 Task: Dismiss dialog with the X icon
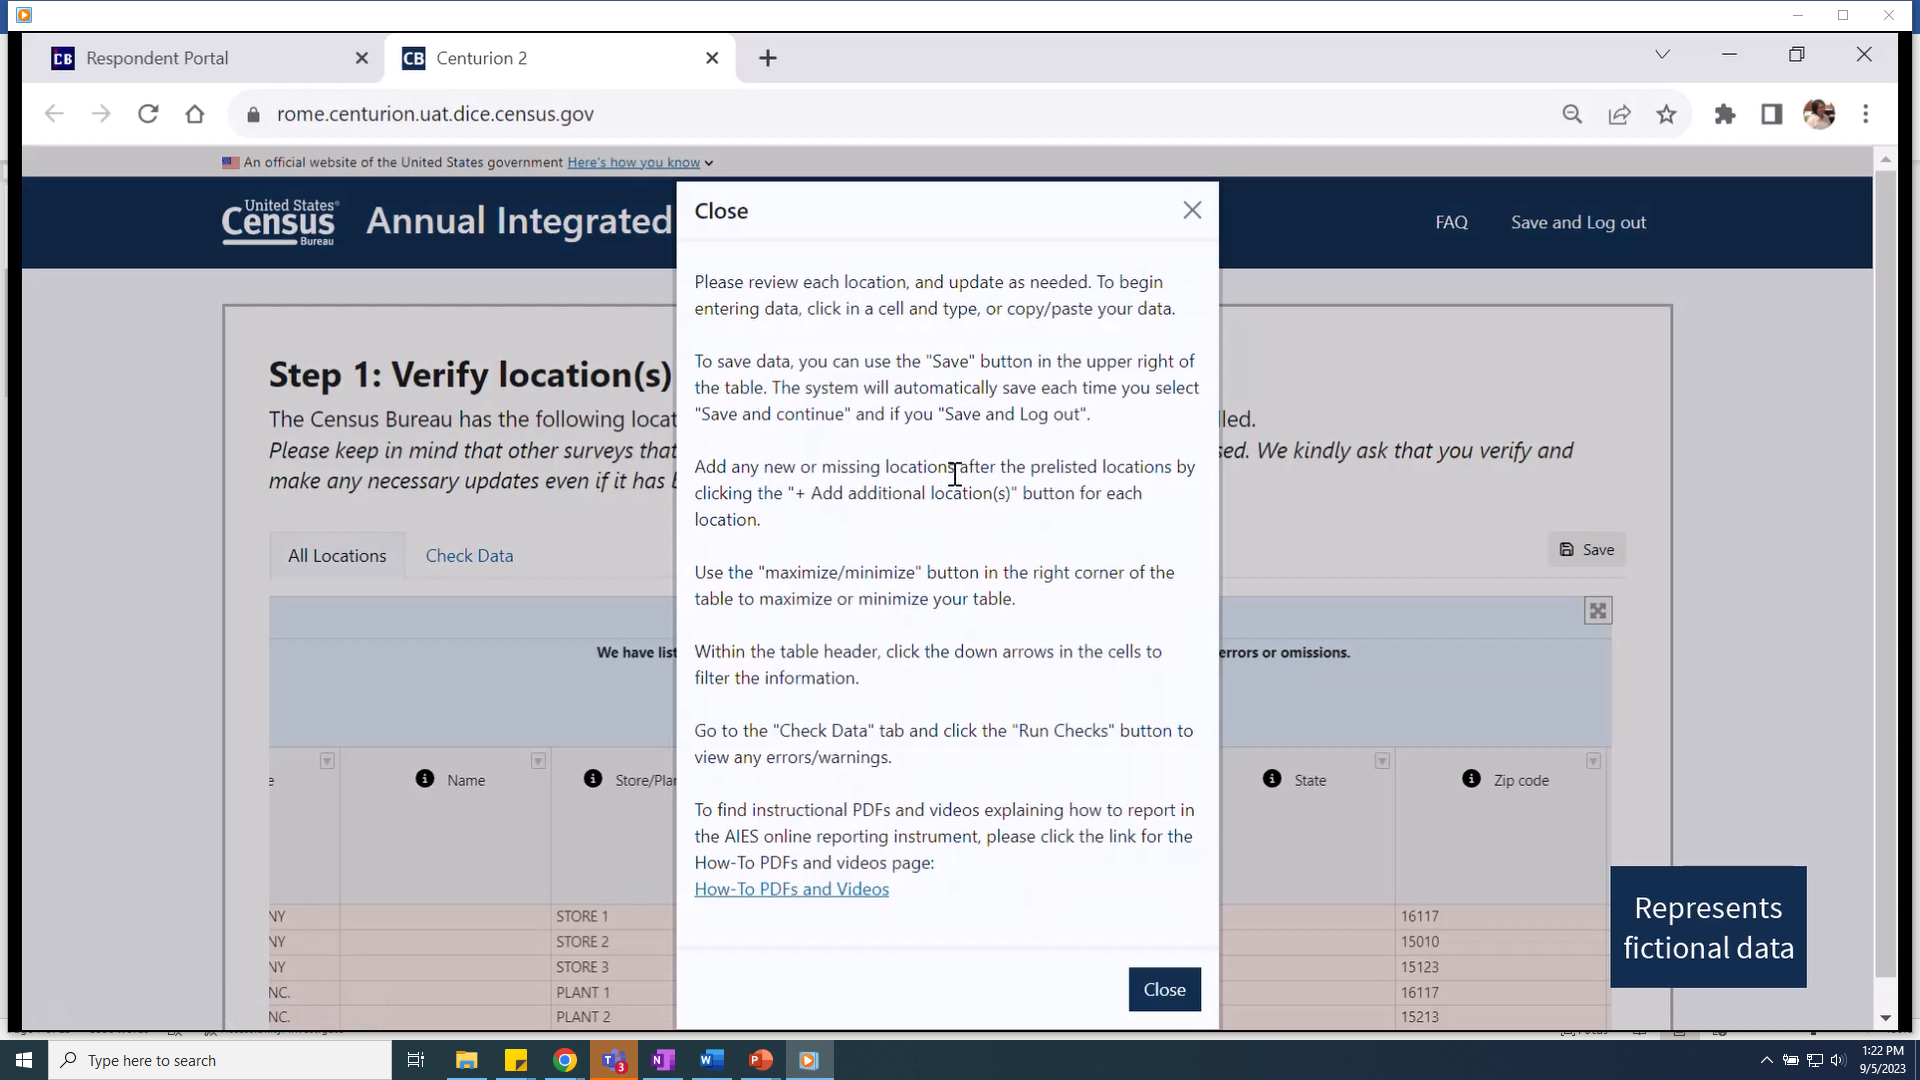[1192, 210]
